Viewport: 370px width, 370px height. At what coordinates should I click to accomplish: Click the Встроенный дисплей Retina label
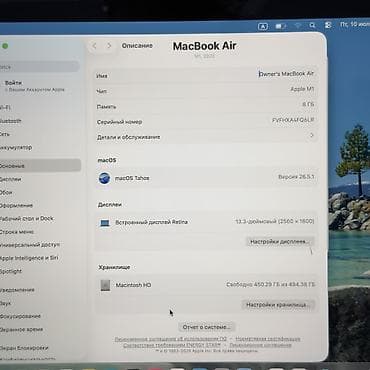[151, 222]
